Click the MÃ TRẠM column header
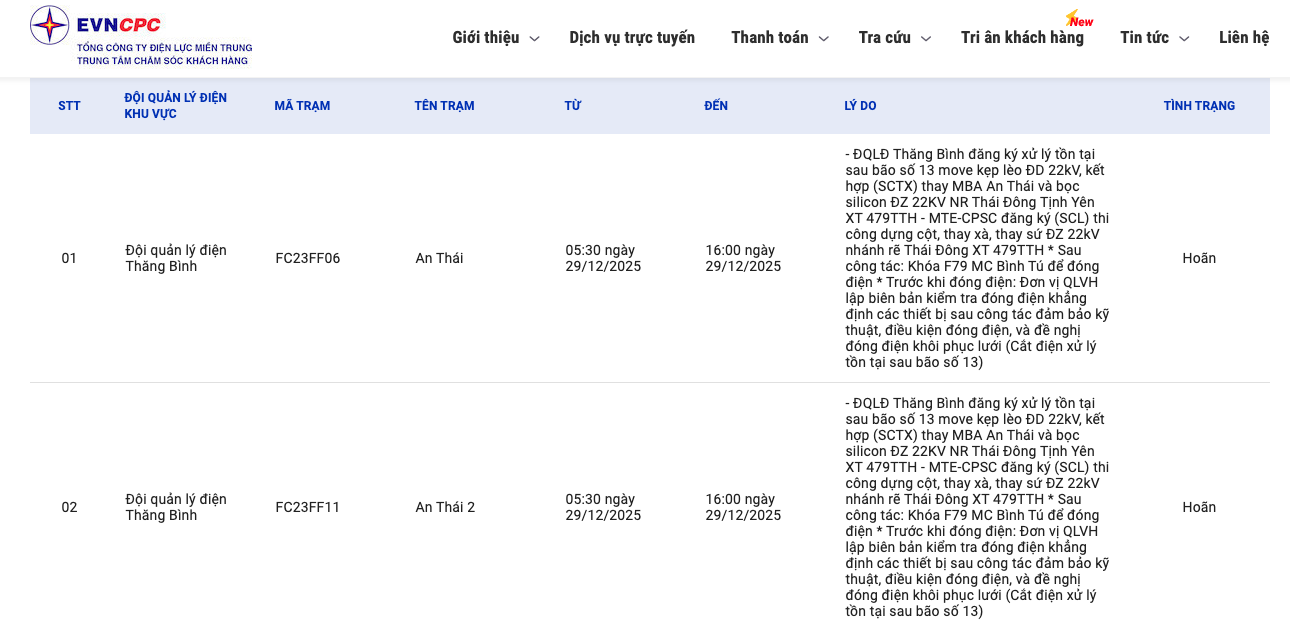The image size is (1290, 631). coord(302,106)
